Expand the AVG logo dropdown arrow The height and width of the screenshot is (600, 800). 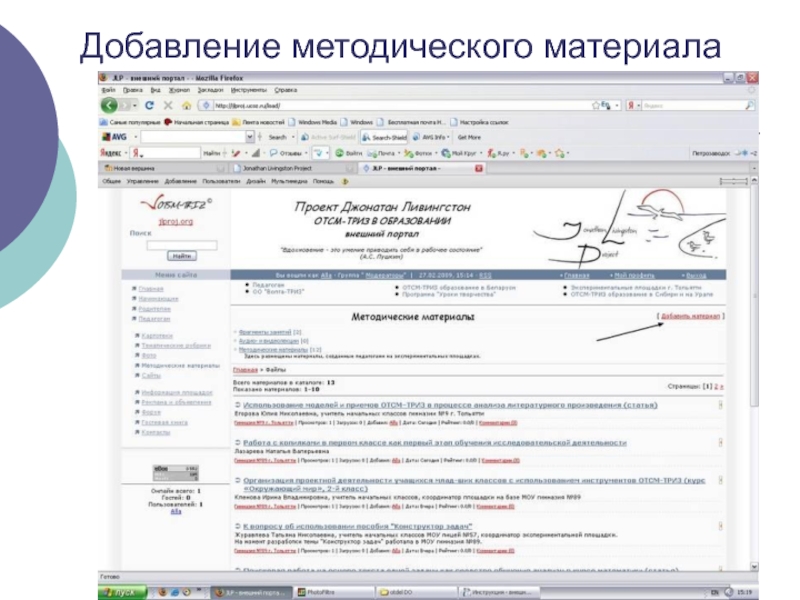click(x=136, y=137)
